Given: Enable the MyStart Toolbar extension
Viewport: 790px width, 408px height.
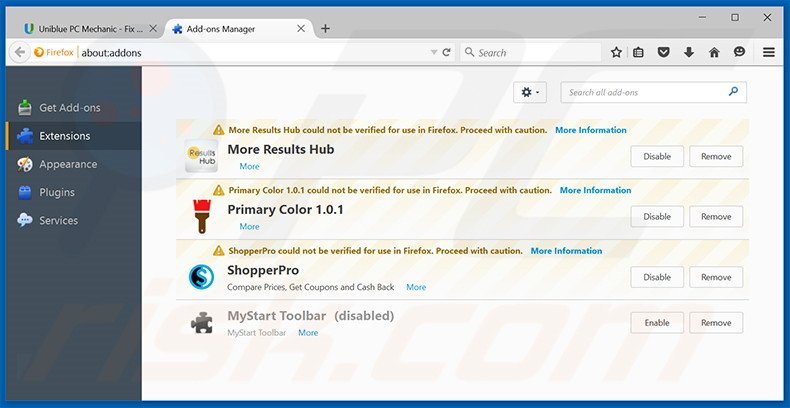Looking at the screenshot, I should click(657, 323).
